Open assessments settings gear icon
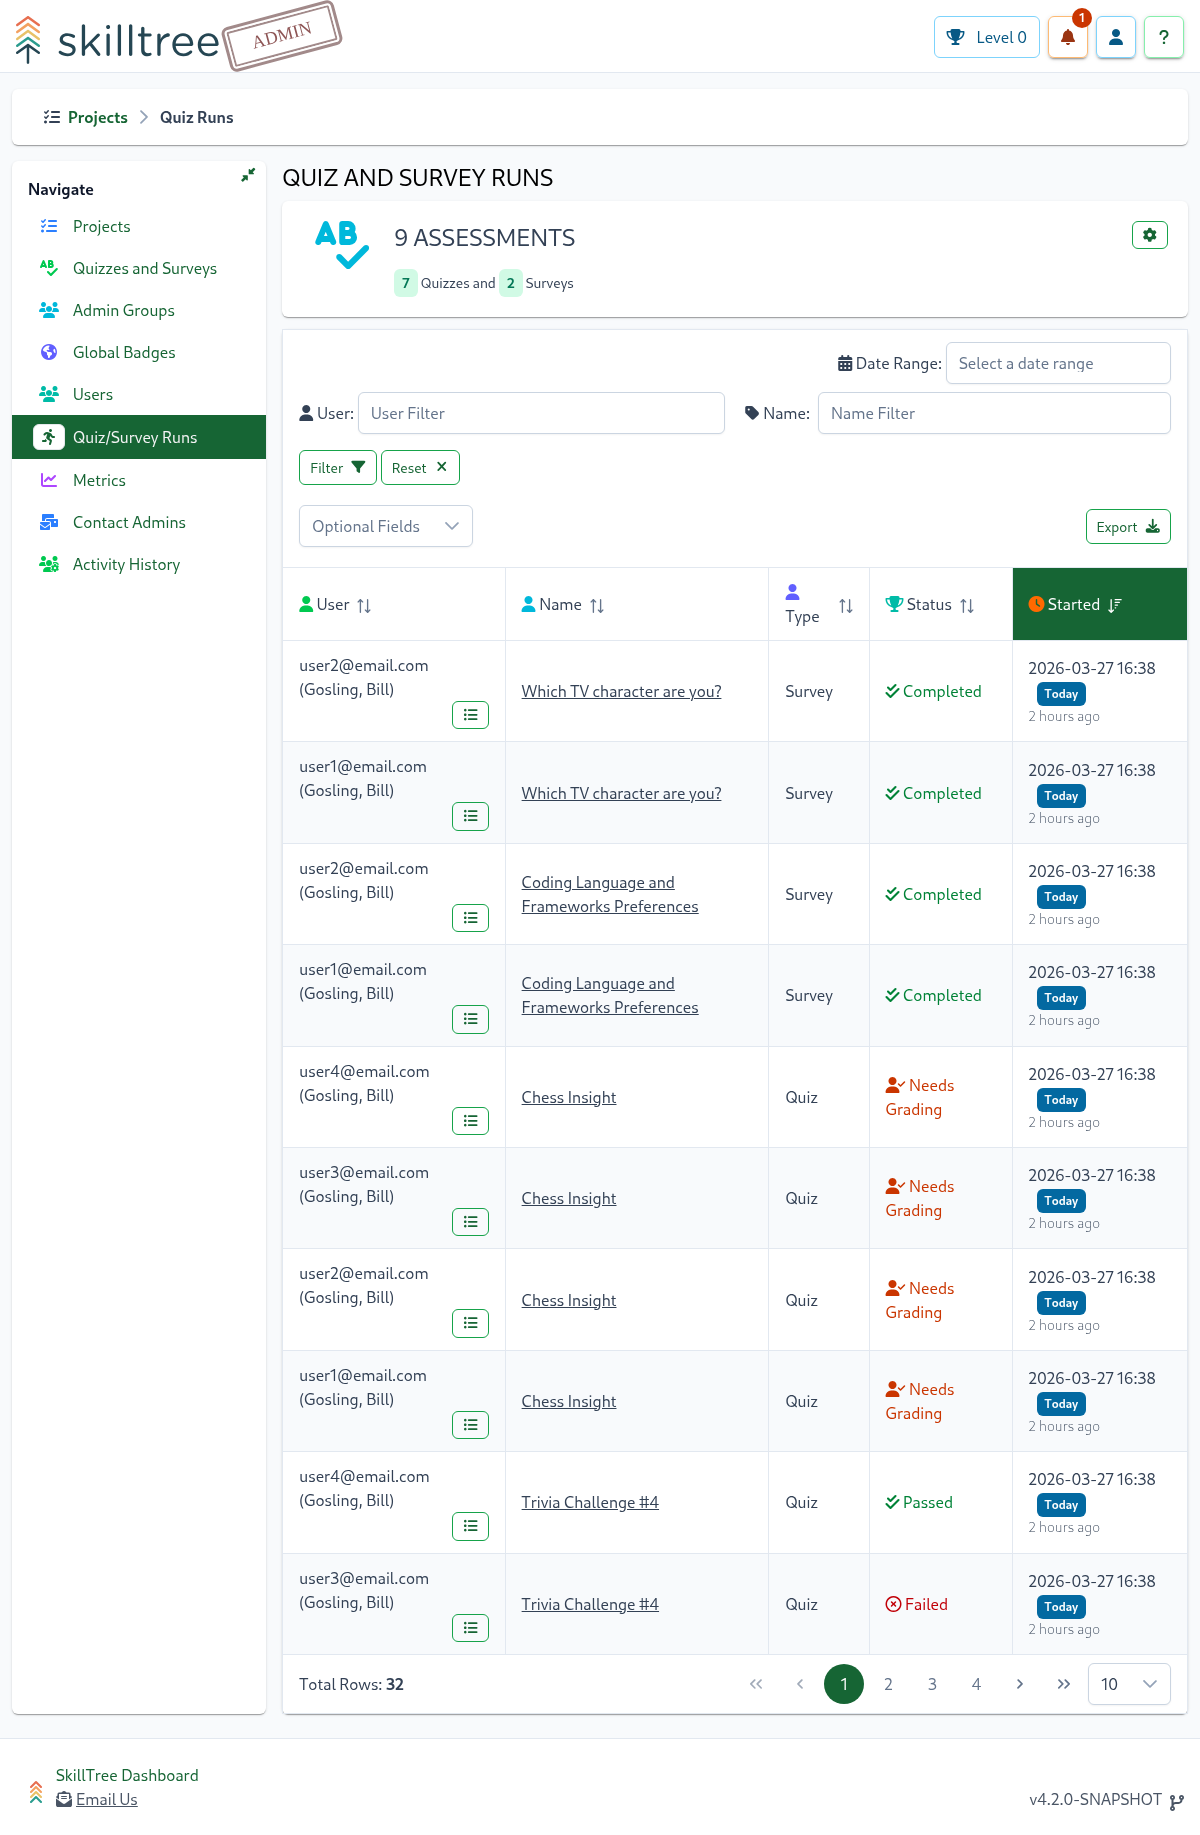The height and width of the screenshot is (1835, 1200). tap(1149, 235)
